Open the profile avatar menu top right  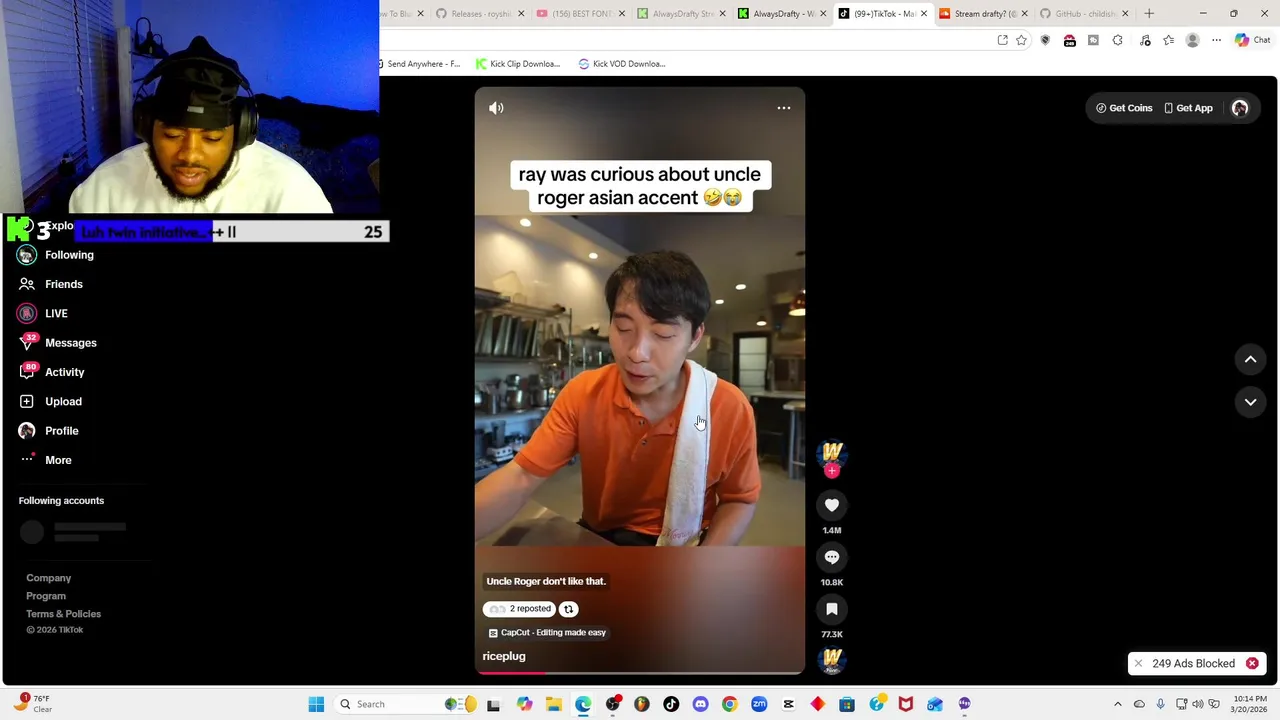[1240, 108]
